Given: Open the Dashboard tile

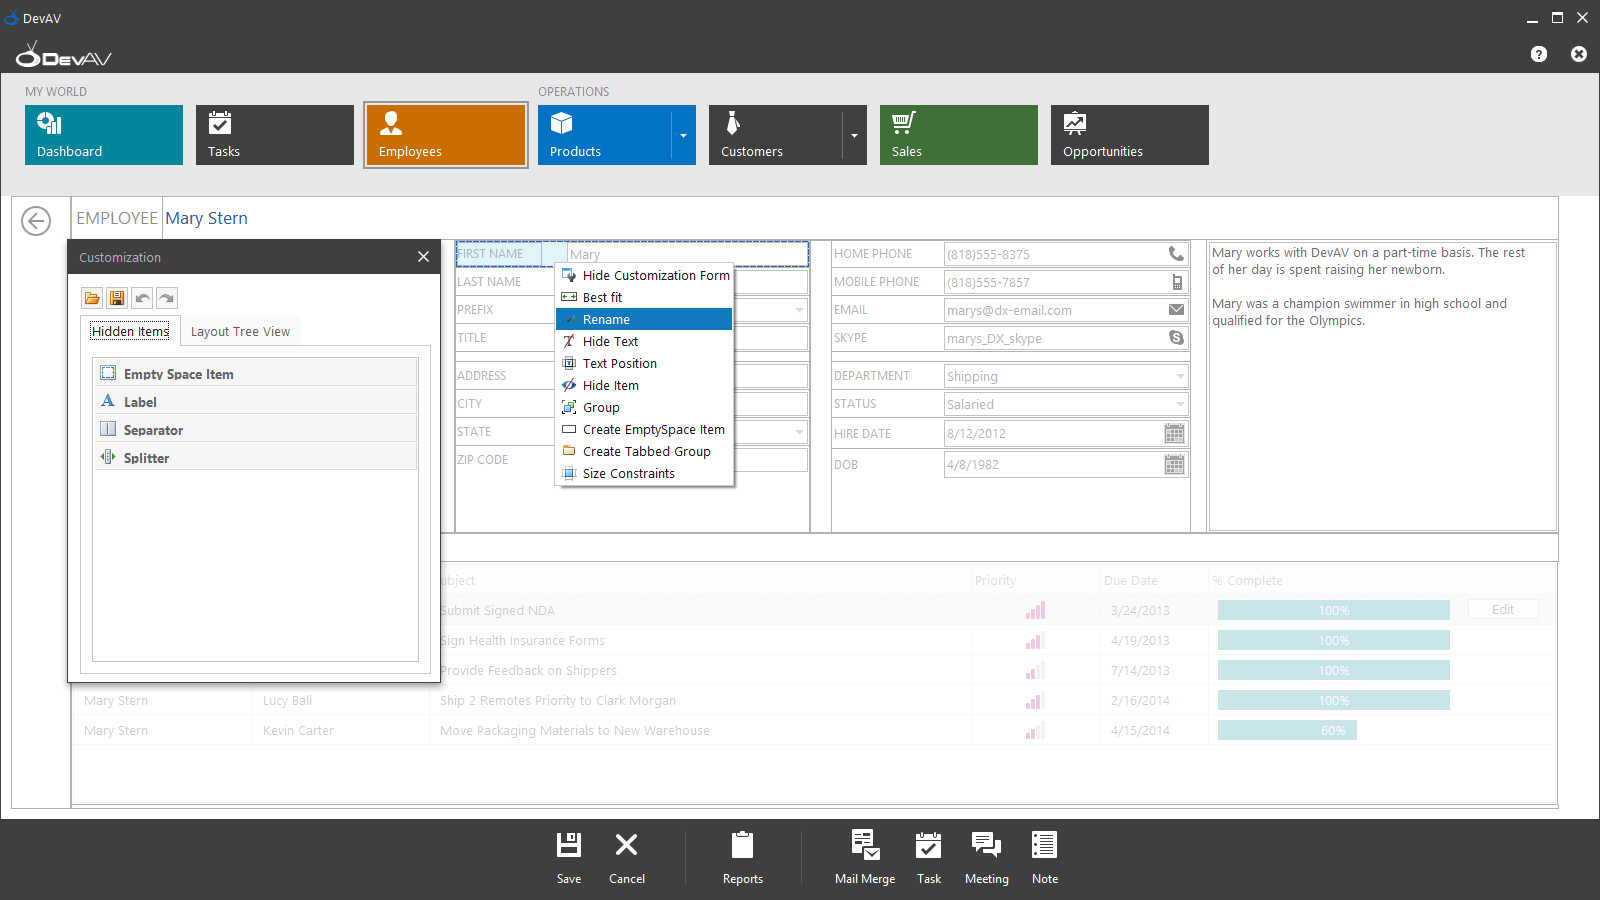Looking at the screenshot, I should coord(104,135).
